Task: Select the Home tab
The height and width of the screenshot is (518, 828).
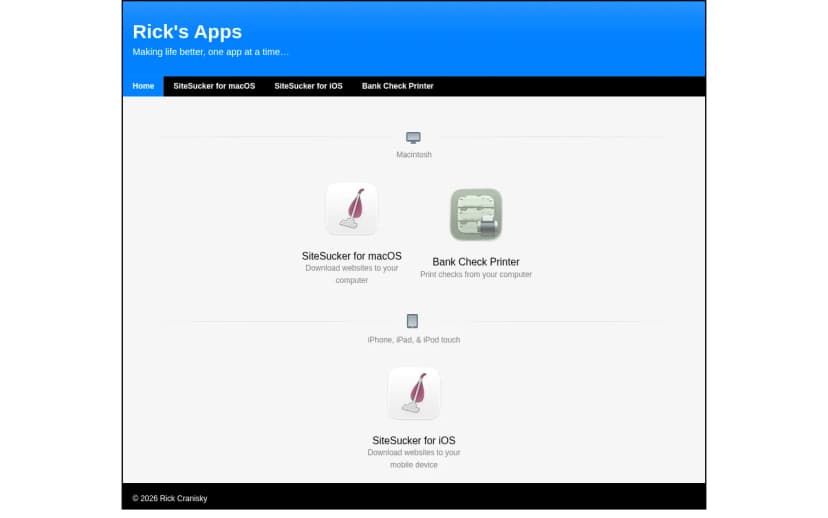Action: click(x=143, y=86)
